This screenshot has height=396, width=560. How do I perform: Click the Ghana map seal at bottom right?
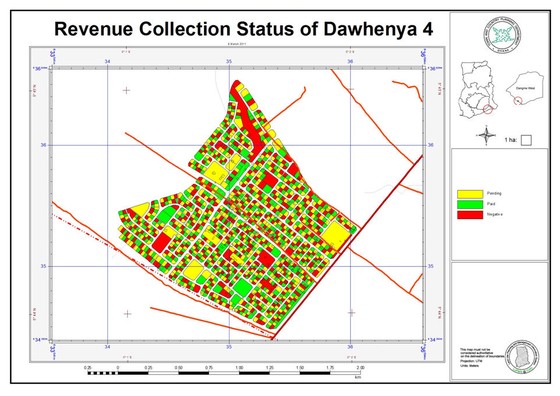522,357
